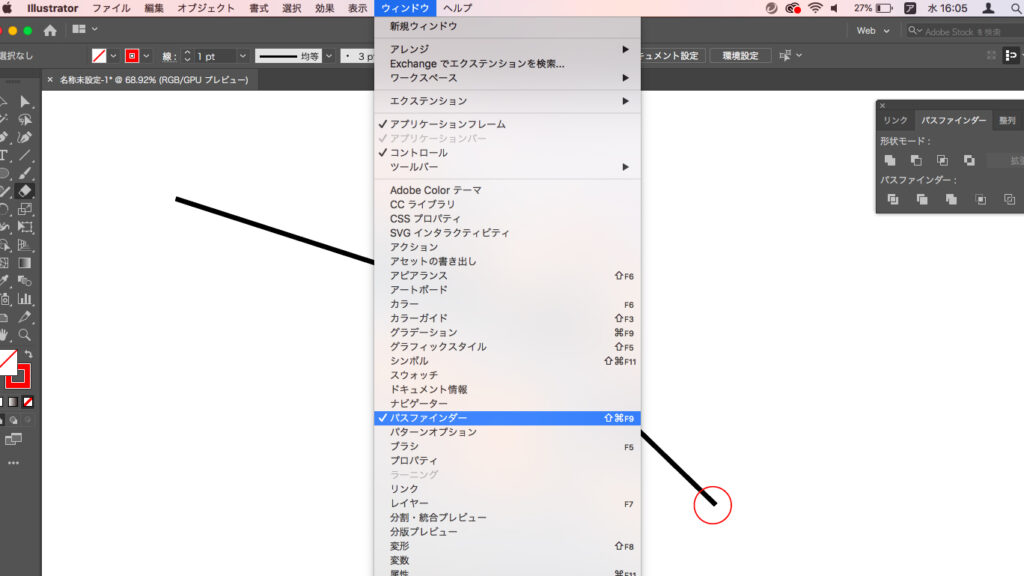Click the first Pathfinder divide icon
1024x576 pixels.
tap(893, 199)
